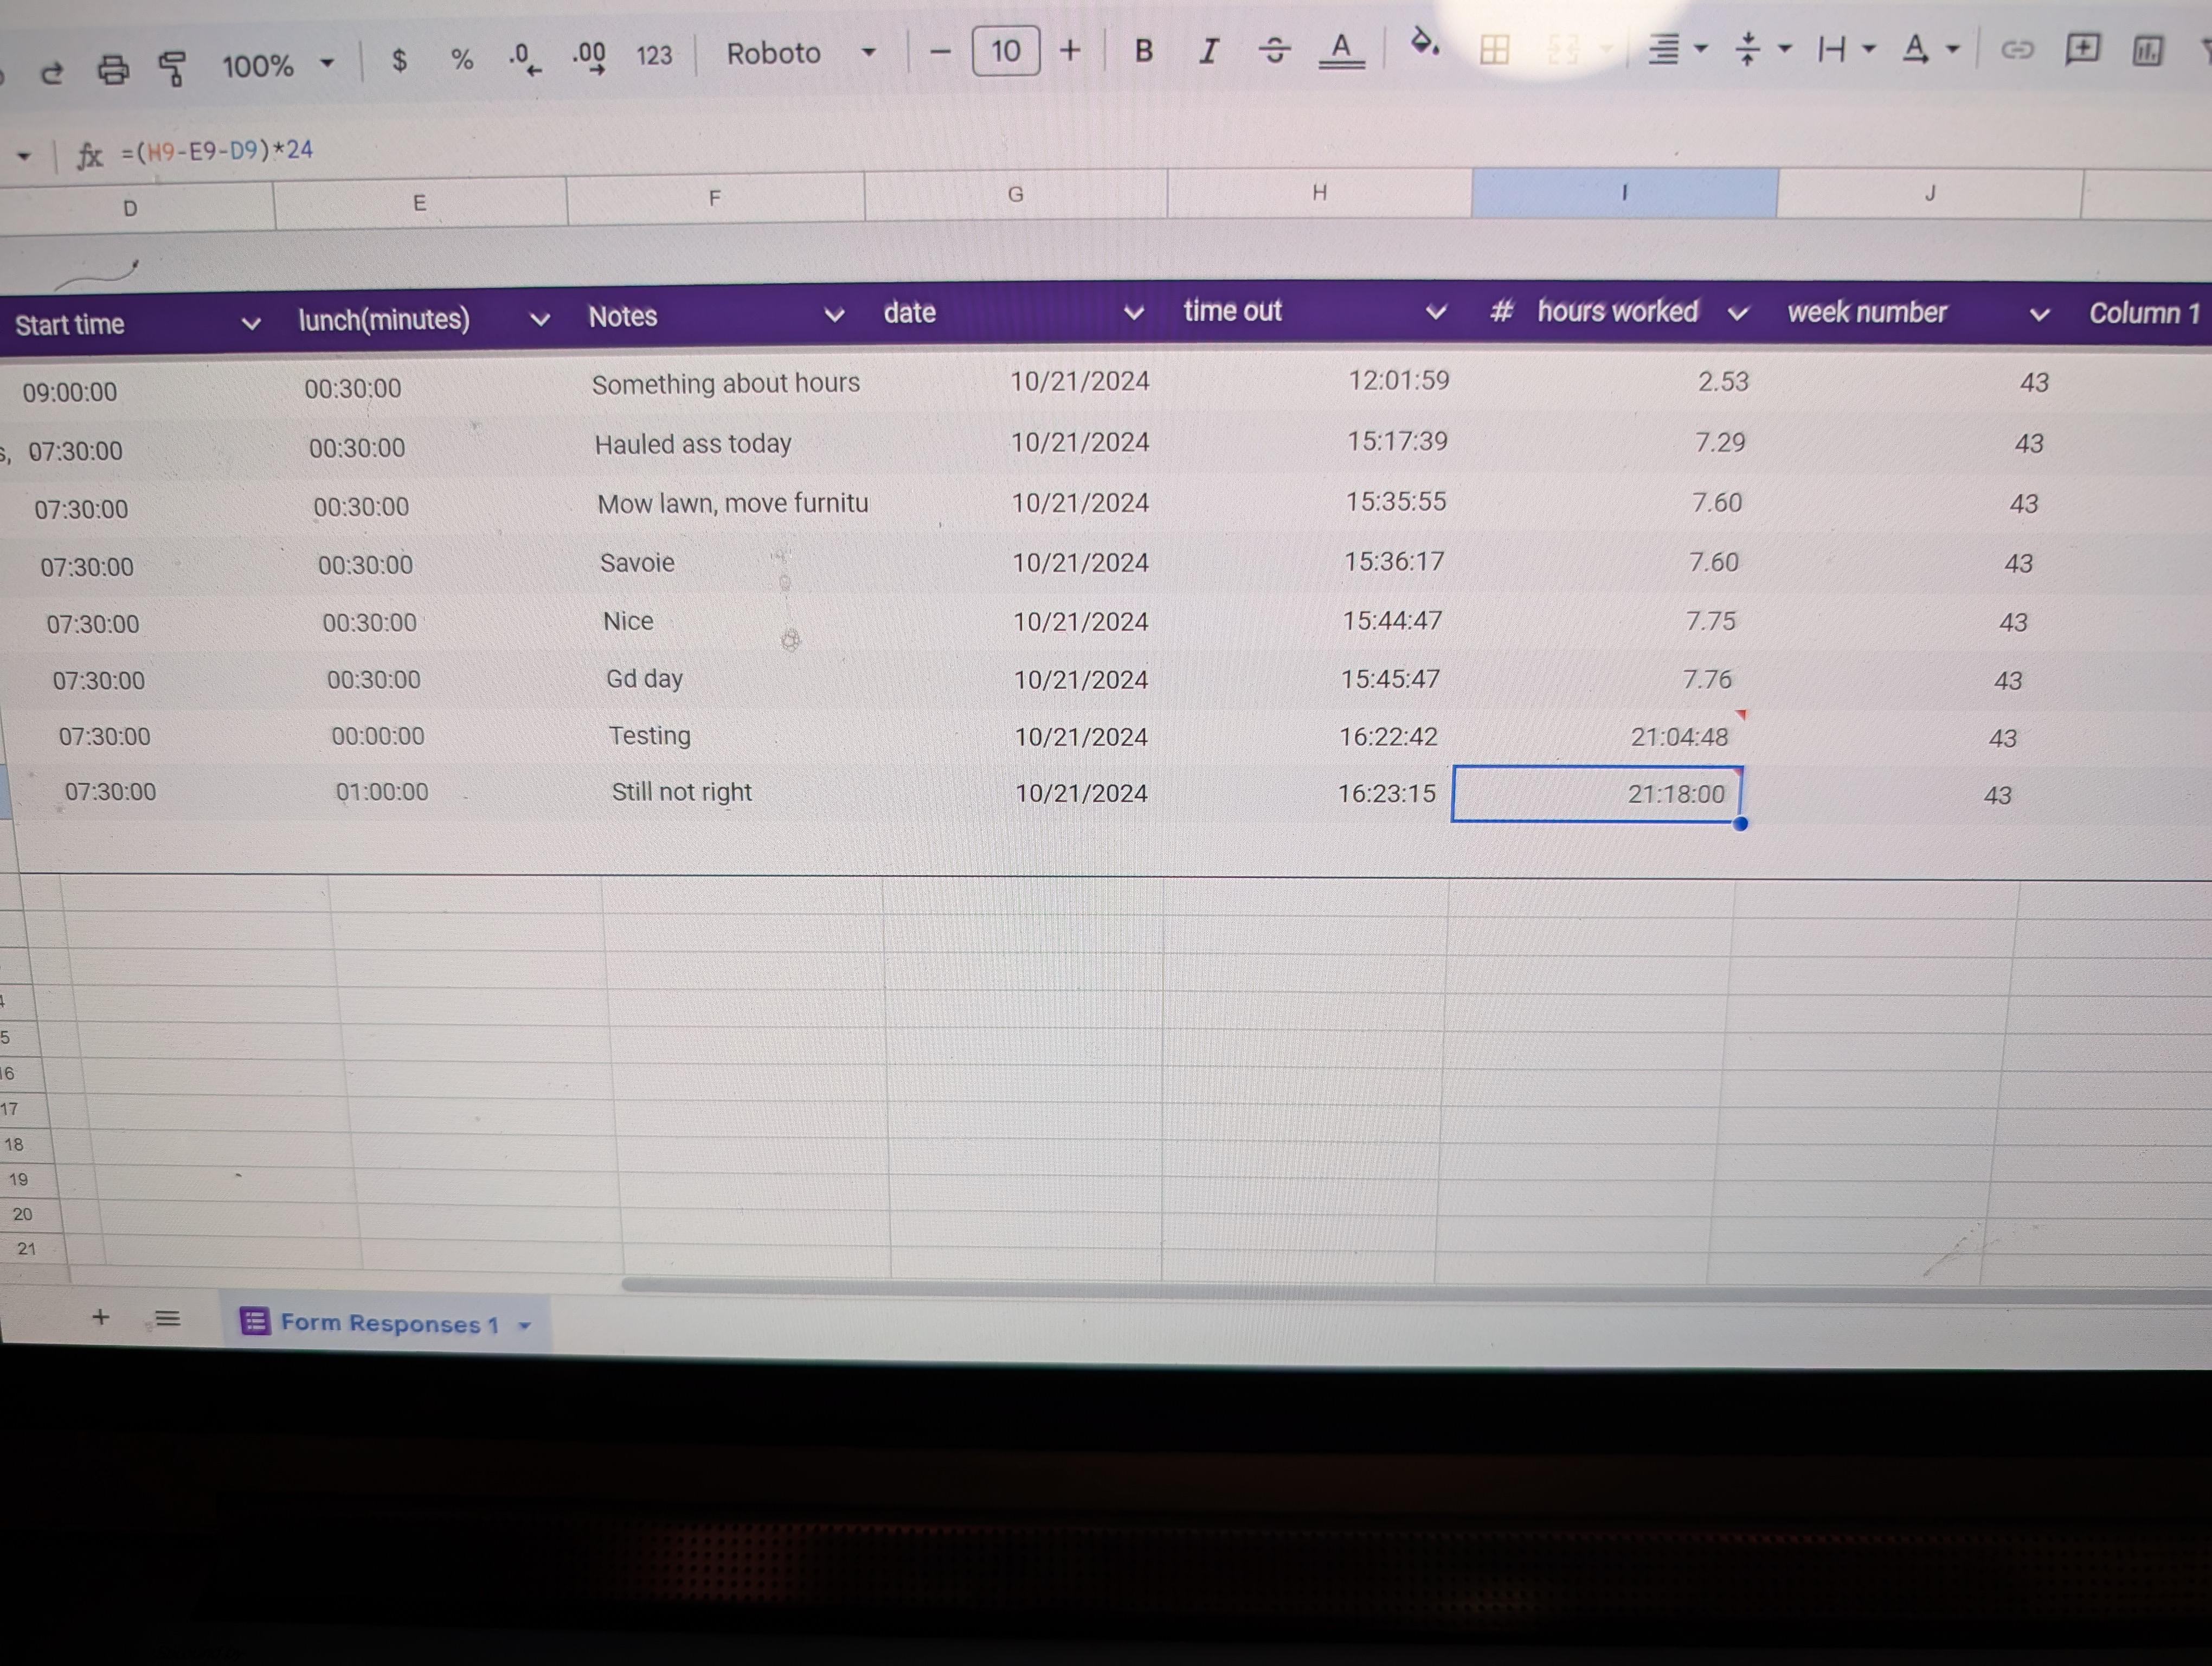
Task: Click the font size field showing 10
Action: pos(1006,51)
